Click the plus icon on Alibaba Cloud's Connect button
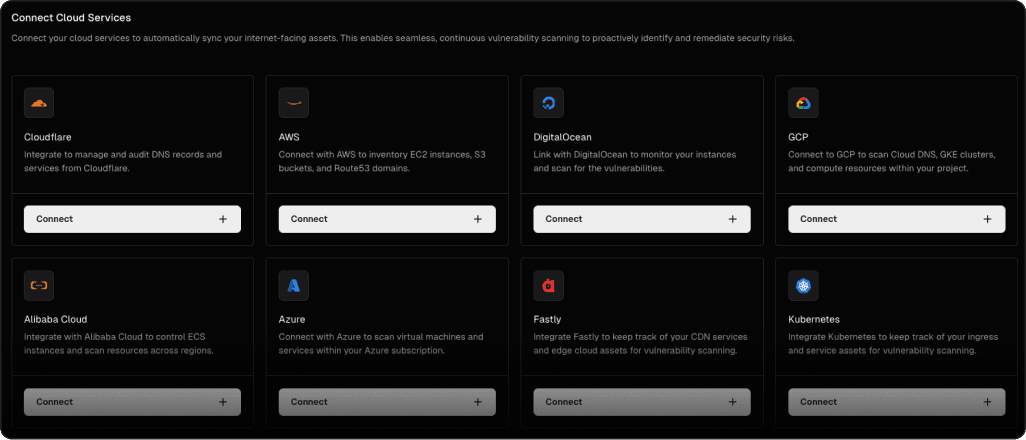 click(x=223, y=402)
